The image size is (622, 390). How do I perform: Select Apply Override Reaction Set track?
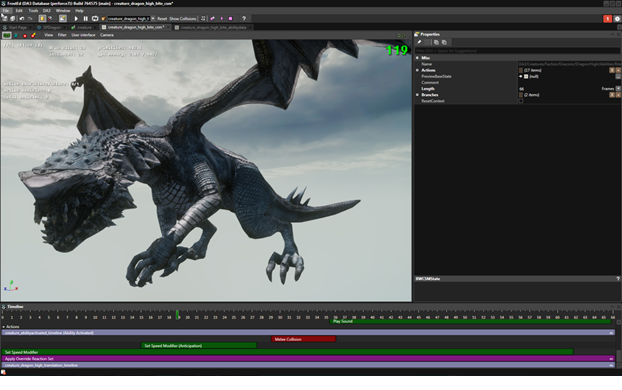(x=308, y=359)
